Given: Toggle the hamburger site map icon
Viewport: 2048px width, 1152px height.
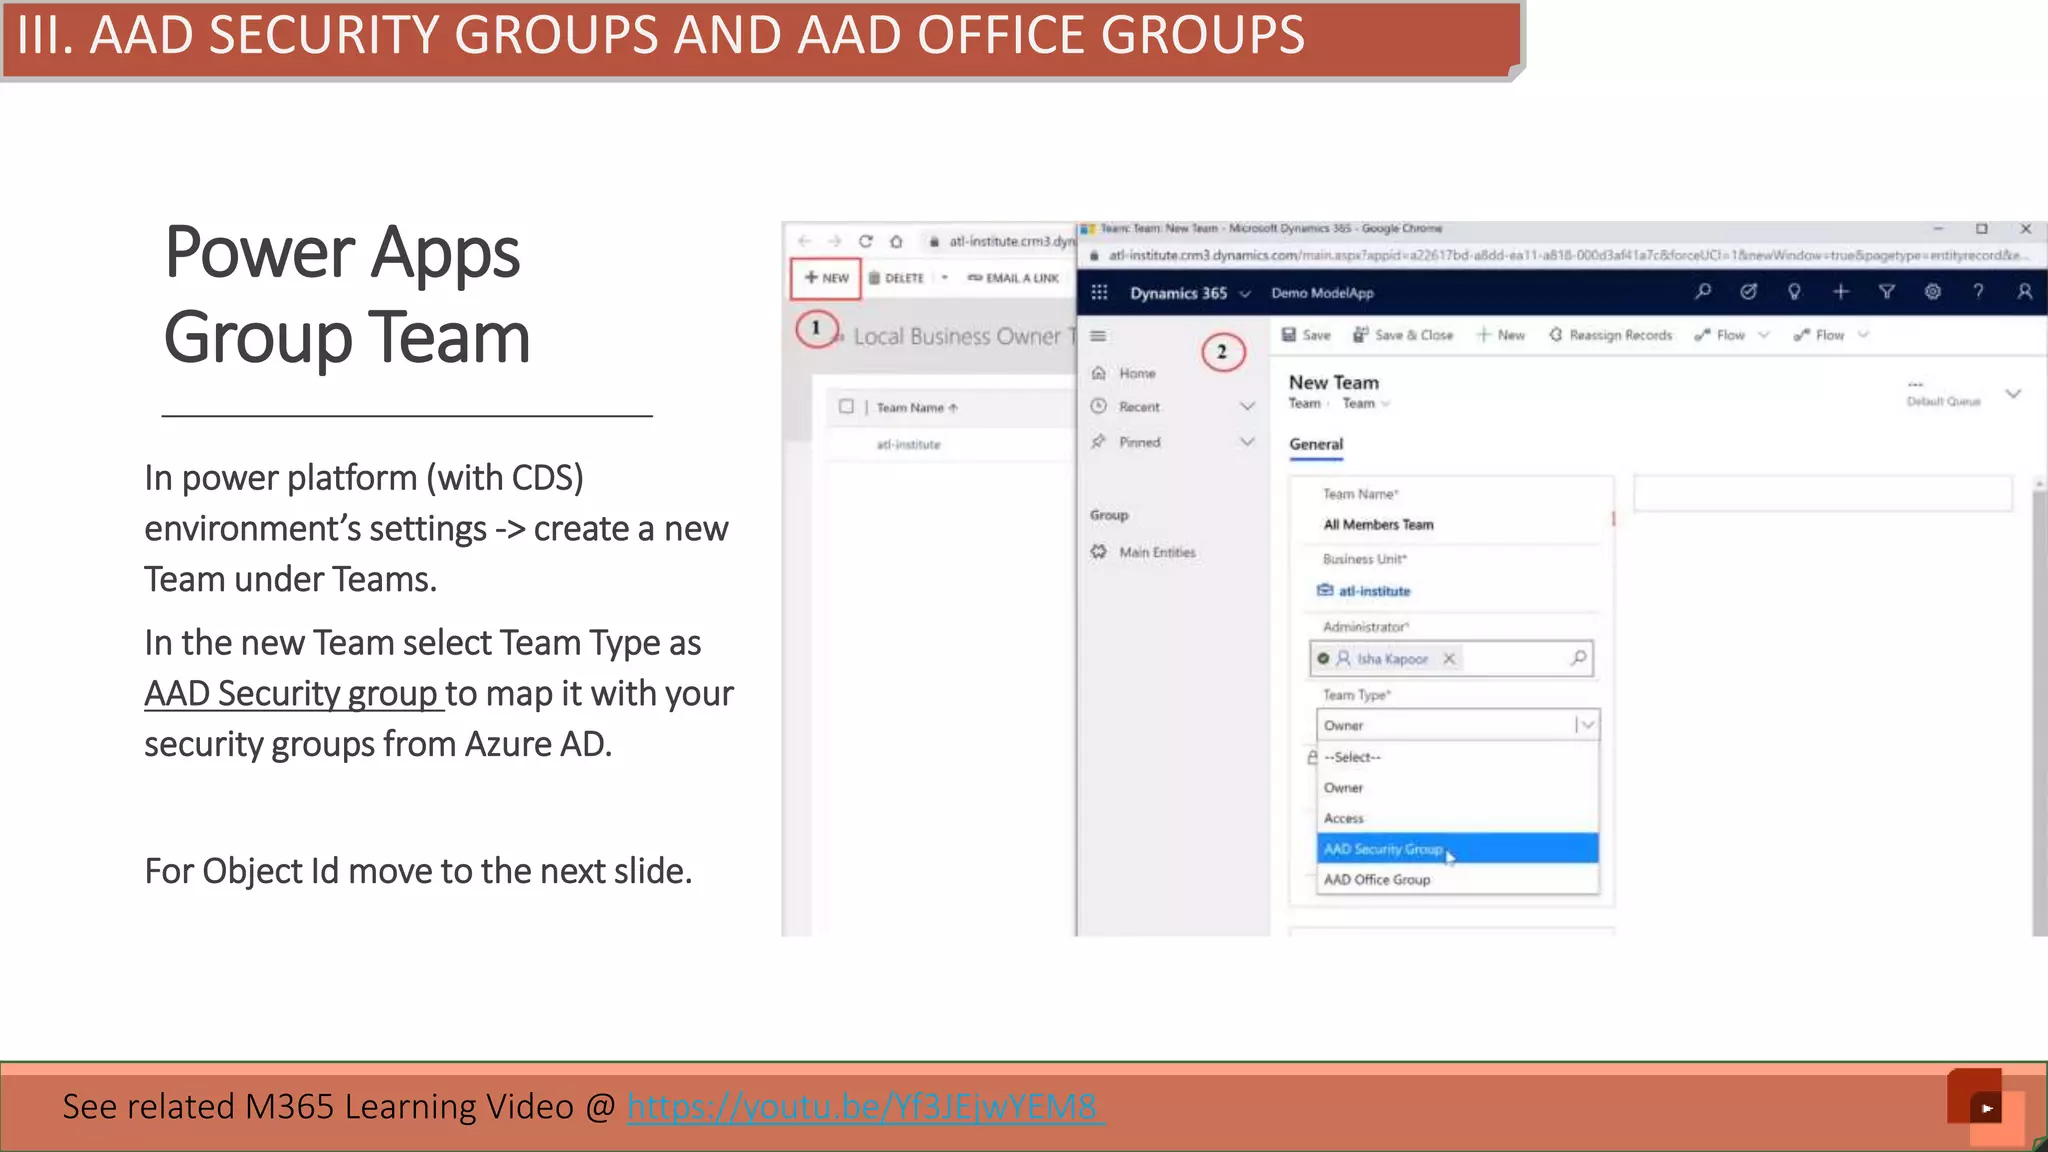Looking at the screenshot, I should click(1098, 336).
